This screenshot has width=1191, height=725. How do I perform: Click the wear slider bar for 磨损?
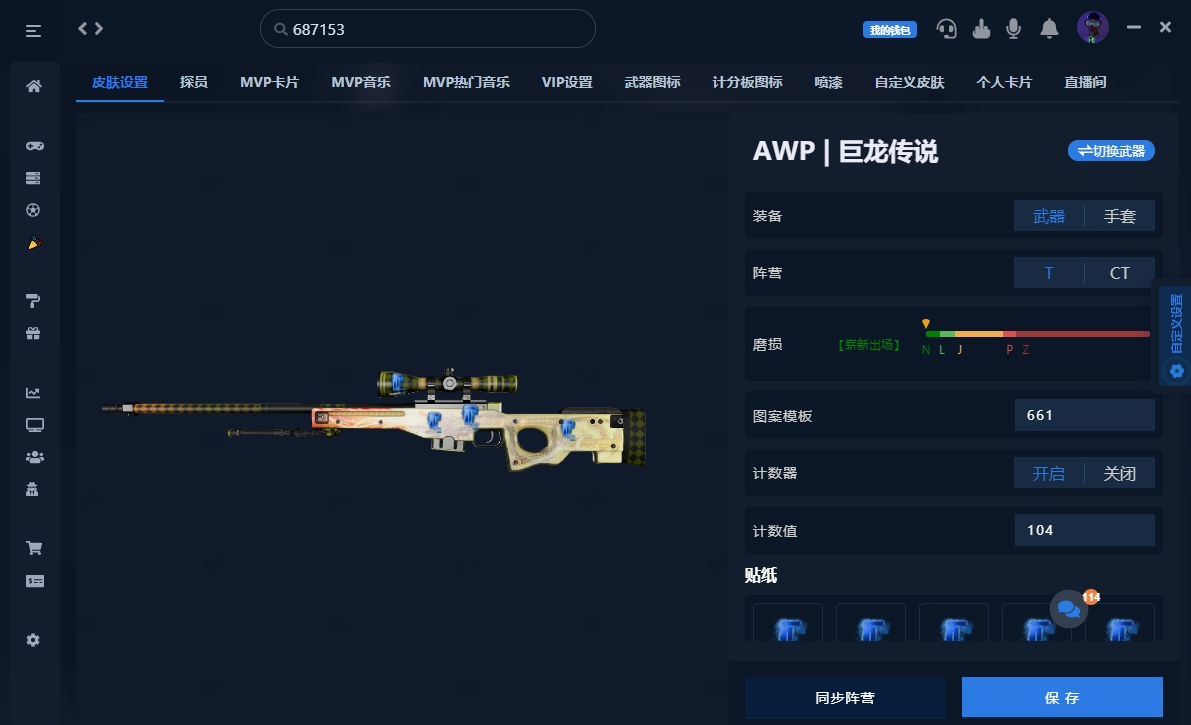click(x=1037, y=334)
